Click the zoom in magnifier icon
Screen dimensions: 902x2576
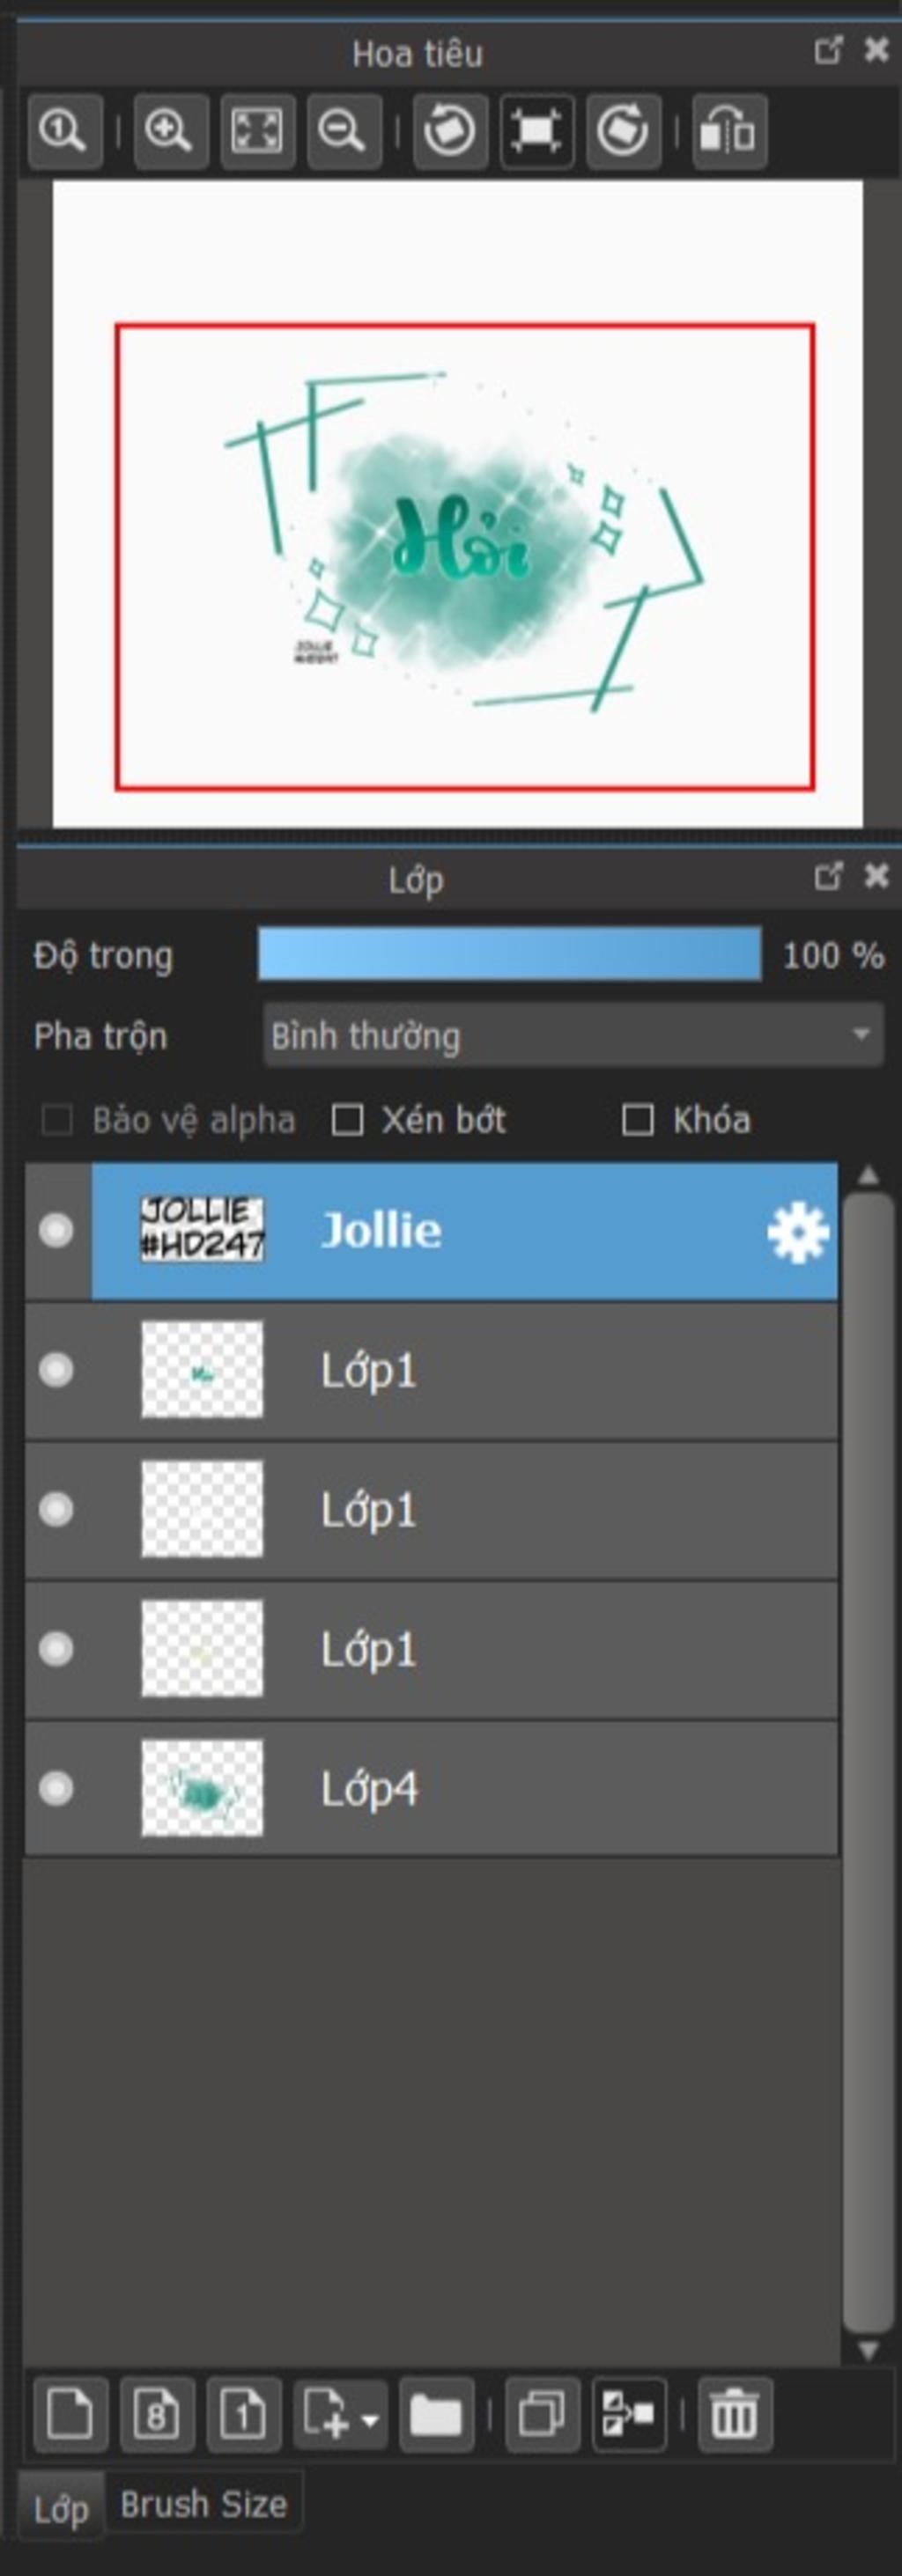click(x=169, y=130)
